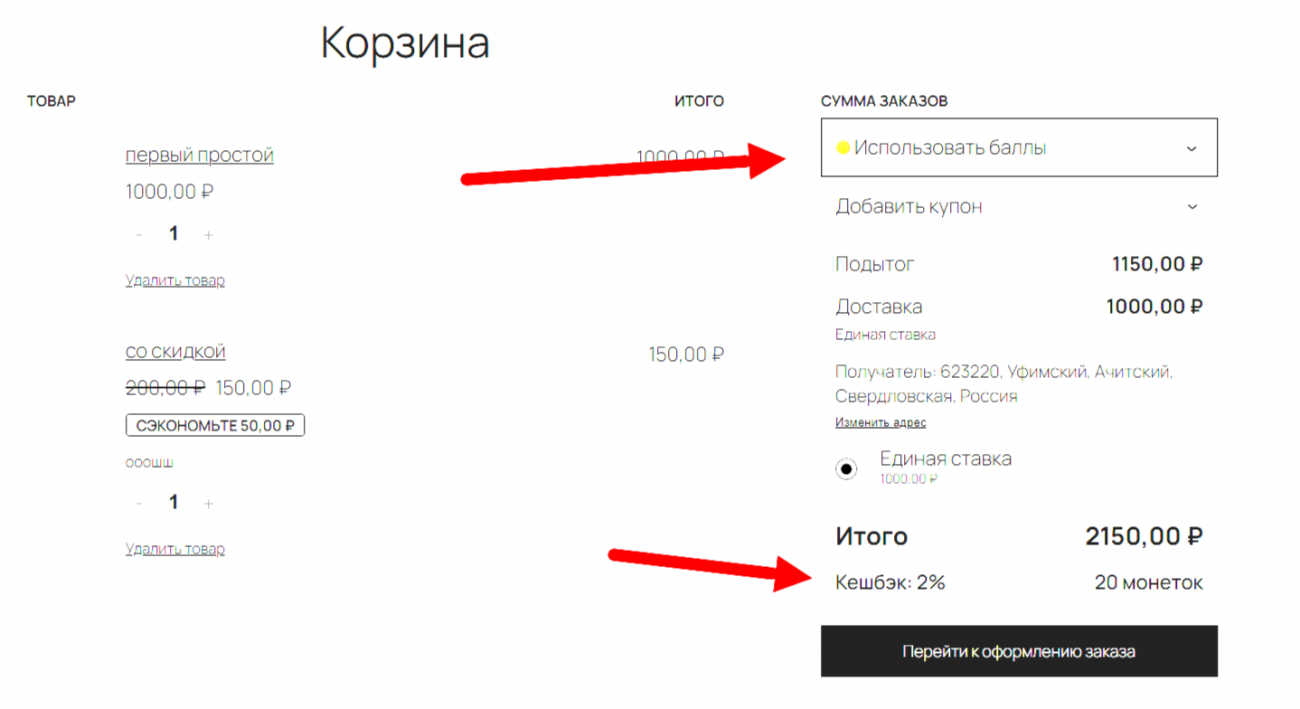1300x709 pixels.
Task: Open the "со скидкой" product link
Action: point(175,352)
